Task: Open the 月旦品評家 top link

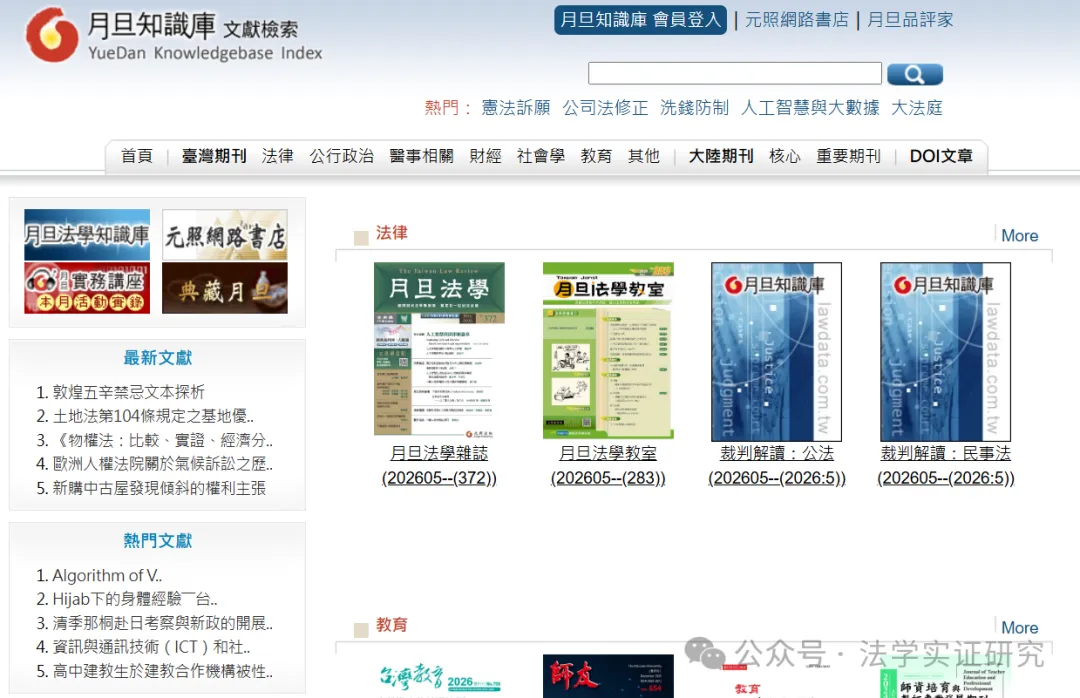Action: 910,20
